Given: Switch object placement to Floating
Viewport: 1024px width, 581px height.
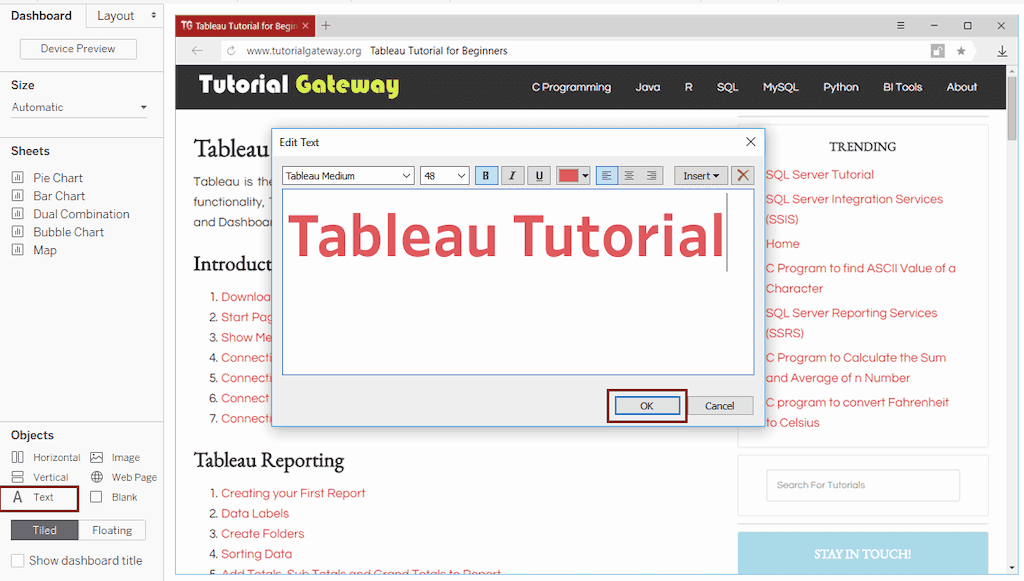Looking at the screenshot, I should [112, 530].
